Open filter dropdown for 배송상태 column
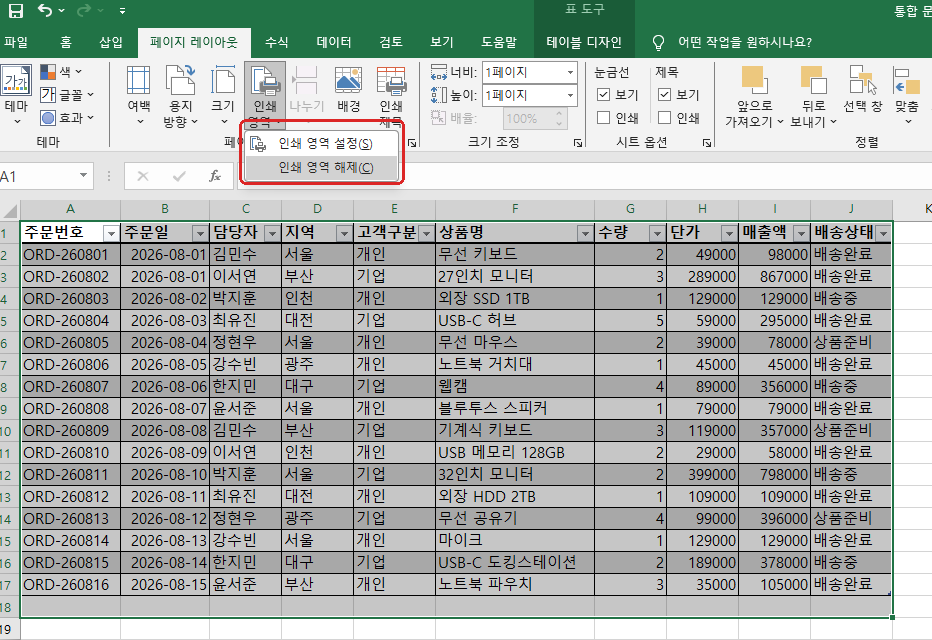This screenshot has height=640, width=932. point(883,234)
